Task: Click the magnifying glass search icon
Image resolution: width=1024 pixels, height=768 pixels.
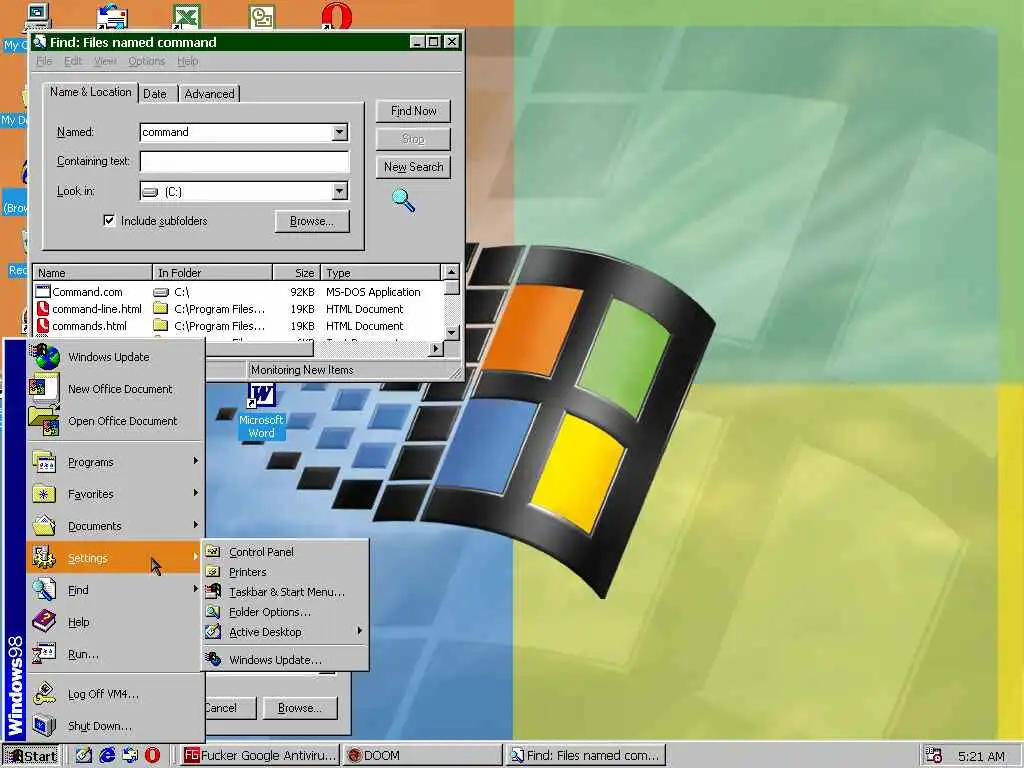Action: pyautogui.click(x=404, y=200)
